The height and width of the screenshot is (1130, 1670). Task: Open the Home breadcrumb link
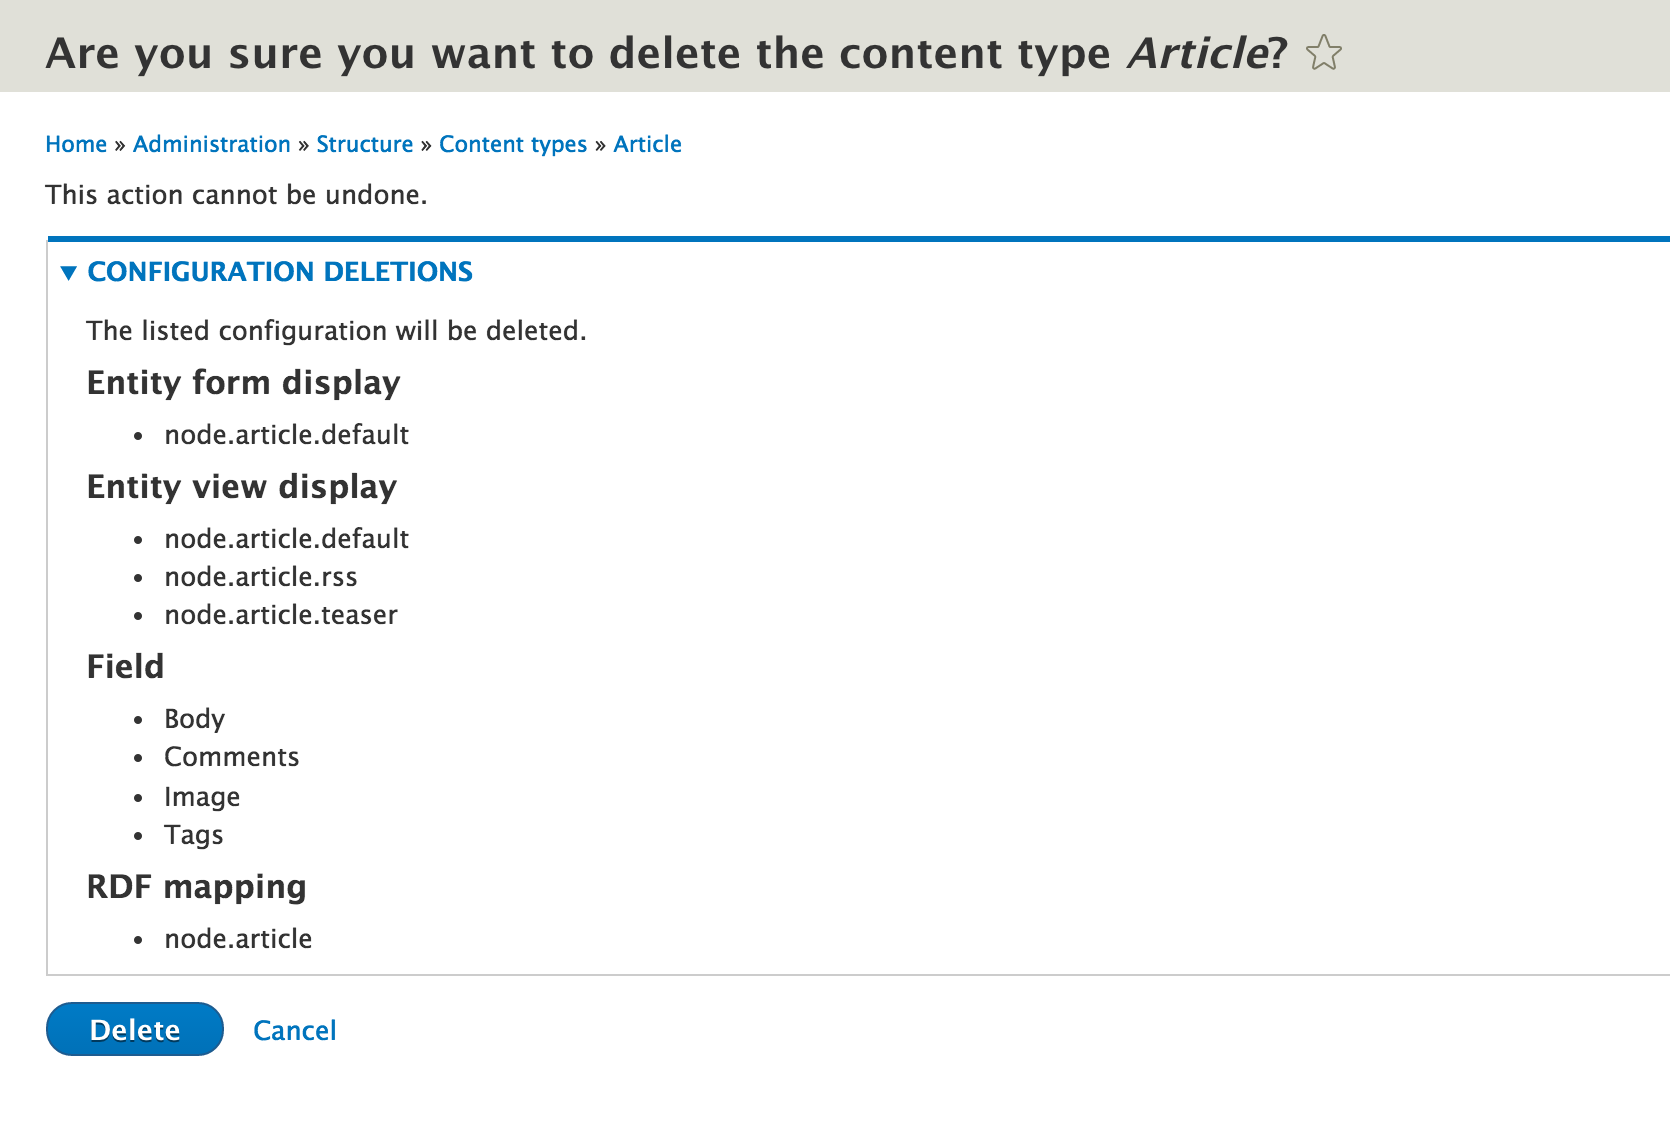pyautogui.click(x=76, y=144)
